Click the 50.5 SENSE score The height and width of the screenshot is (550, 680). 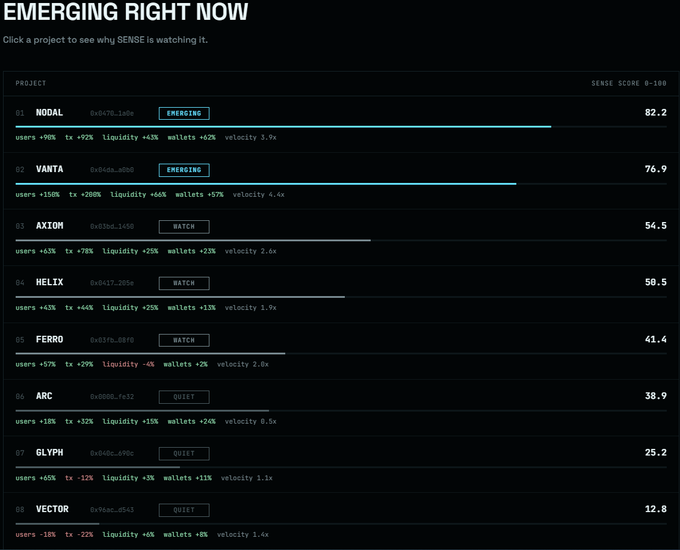655,282
